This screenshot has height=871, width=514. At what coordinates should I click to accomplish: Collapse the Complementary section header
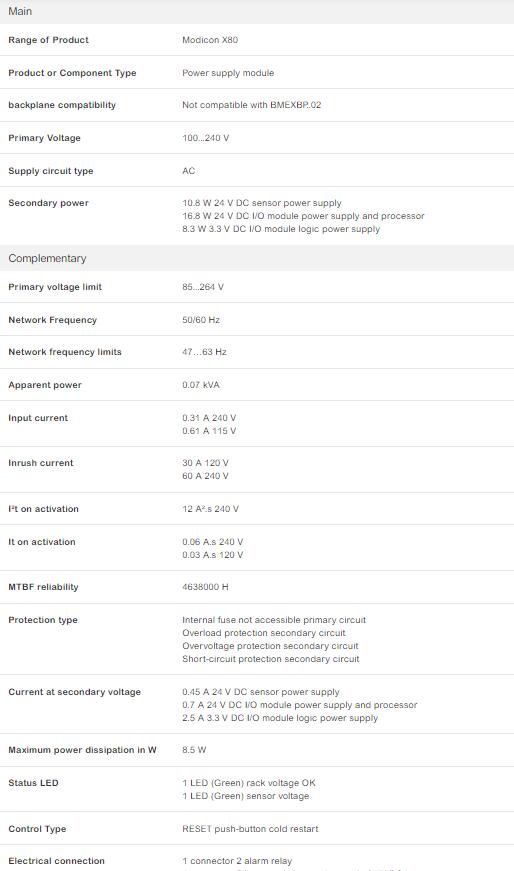257,258
